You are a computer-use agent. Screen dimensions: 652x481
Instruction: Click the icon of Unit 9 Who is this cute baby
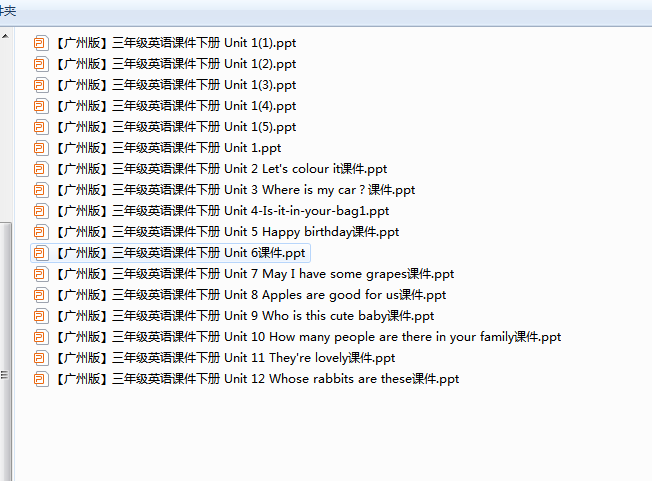pyautogui.click(x=41, y=316)
